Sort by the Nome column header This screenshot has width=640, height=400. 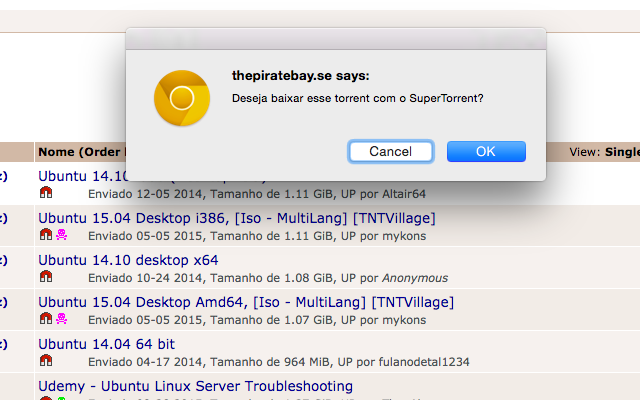[x=57, y=152]
